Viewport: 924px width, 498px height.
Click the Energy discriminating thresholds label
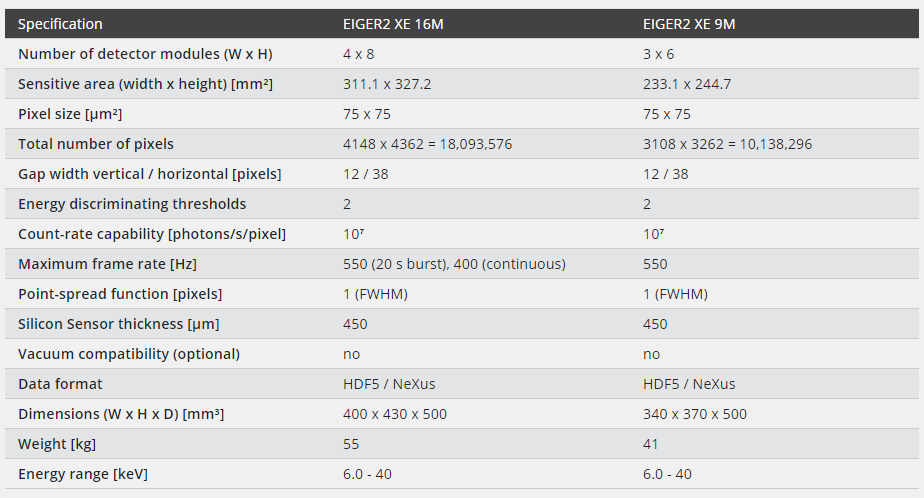[132, 204]
